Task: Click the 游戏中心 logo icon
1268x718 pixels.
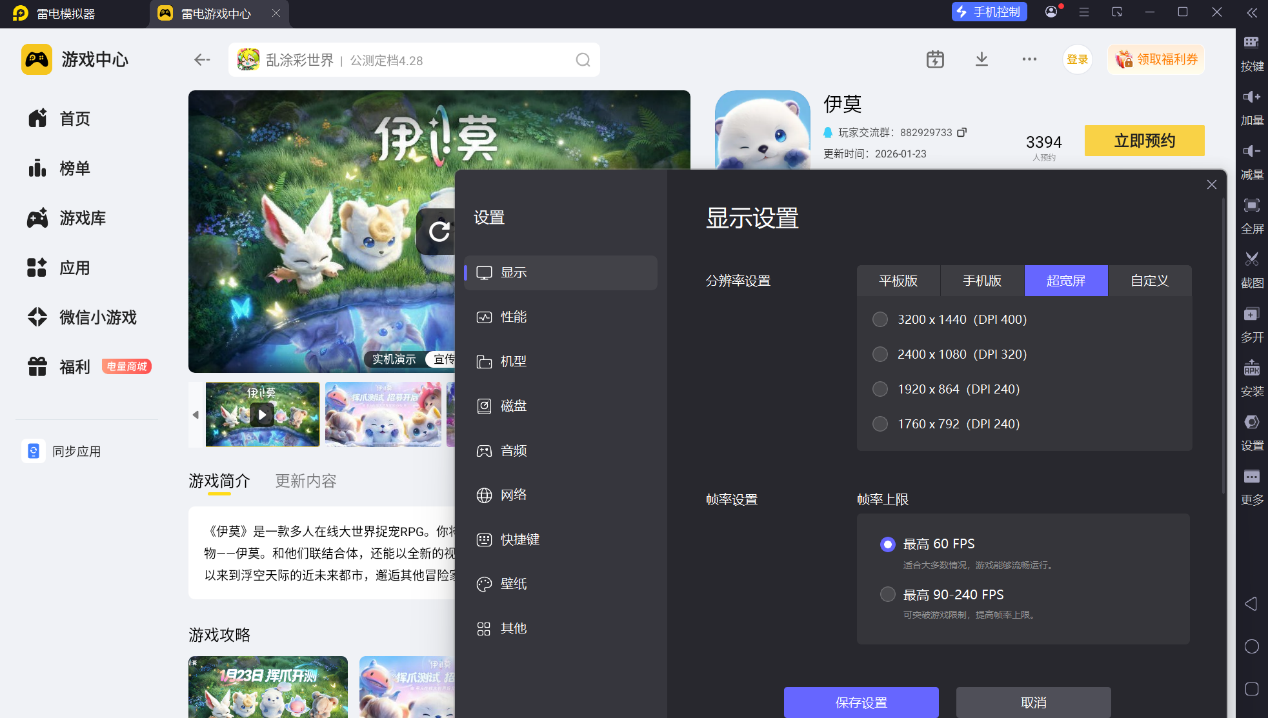Action: pos(37,59)
